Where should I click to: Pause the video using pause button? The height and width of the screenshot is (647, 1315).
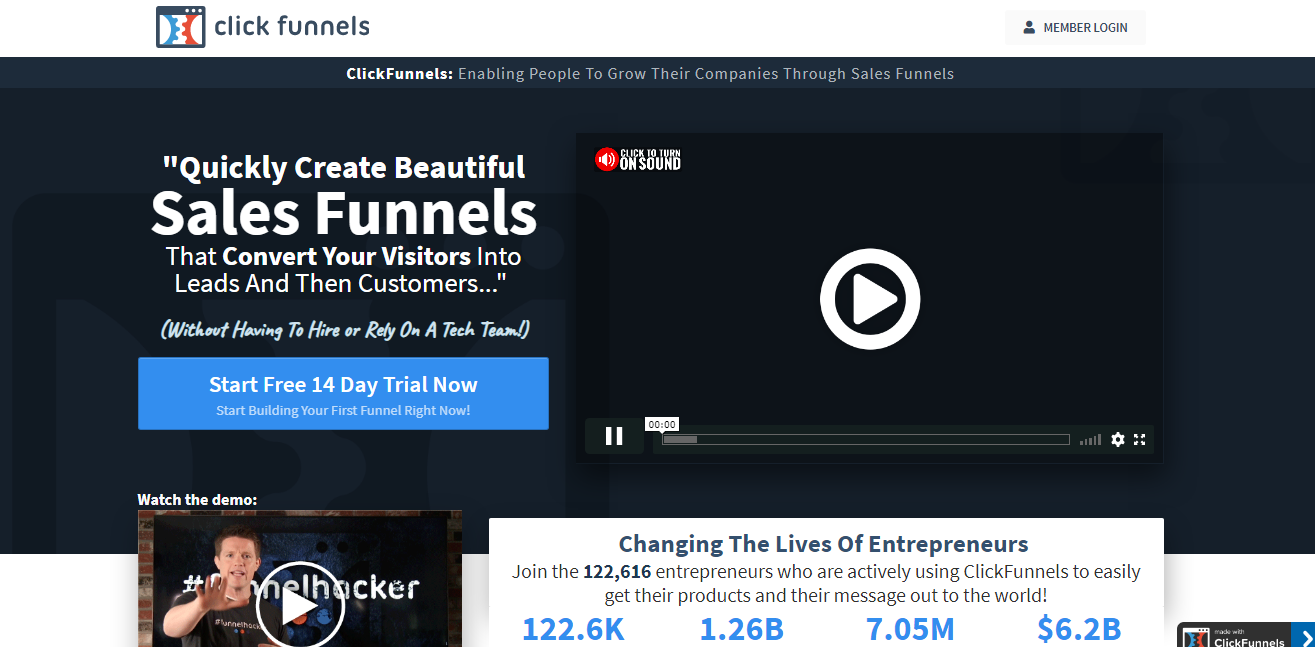click(614, 436)
